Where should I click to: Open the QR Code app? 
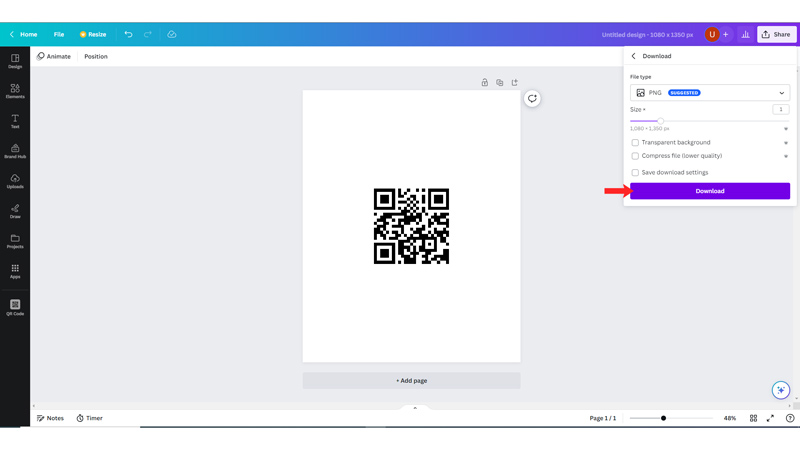[15, 308]
